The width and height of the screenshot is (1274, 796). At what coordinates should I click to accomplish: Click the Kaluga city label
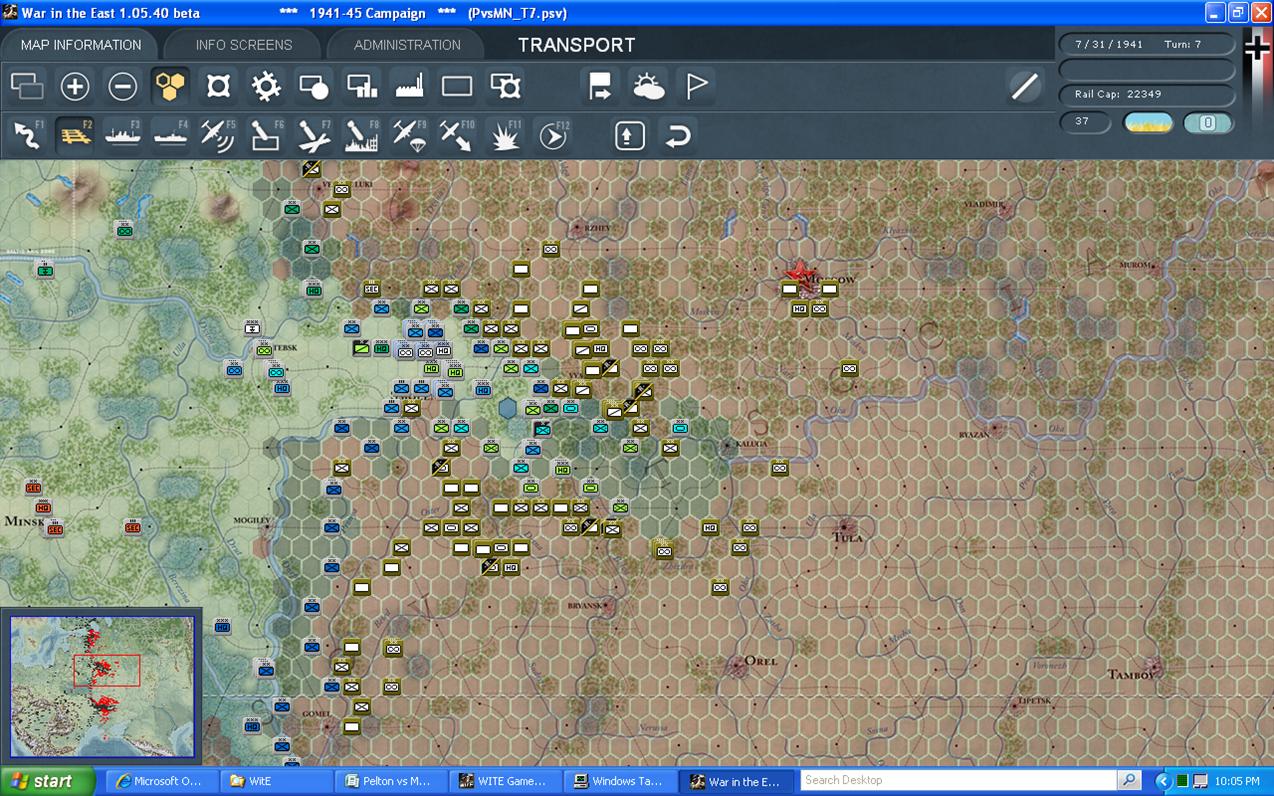(x=754, y=443)
